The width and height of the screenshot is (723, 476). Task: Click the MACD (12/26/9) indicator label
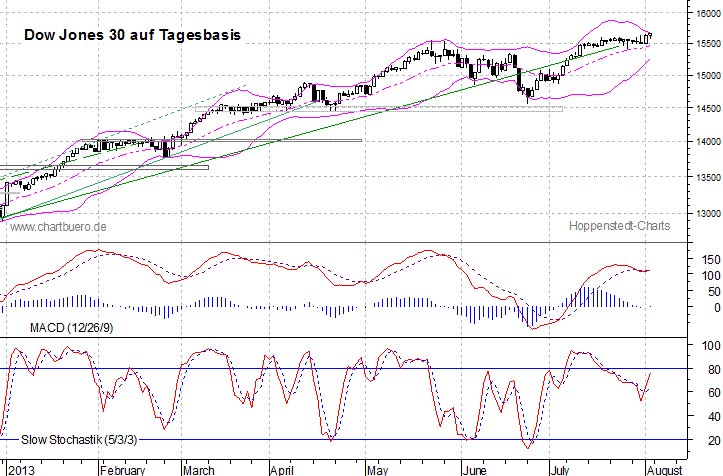[71, 328]
